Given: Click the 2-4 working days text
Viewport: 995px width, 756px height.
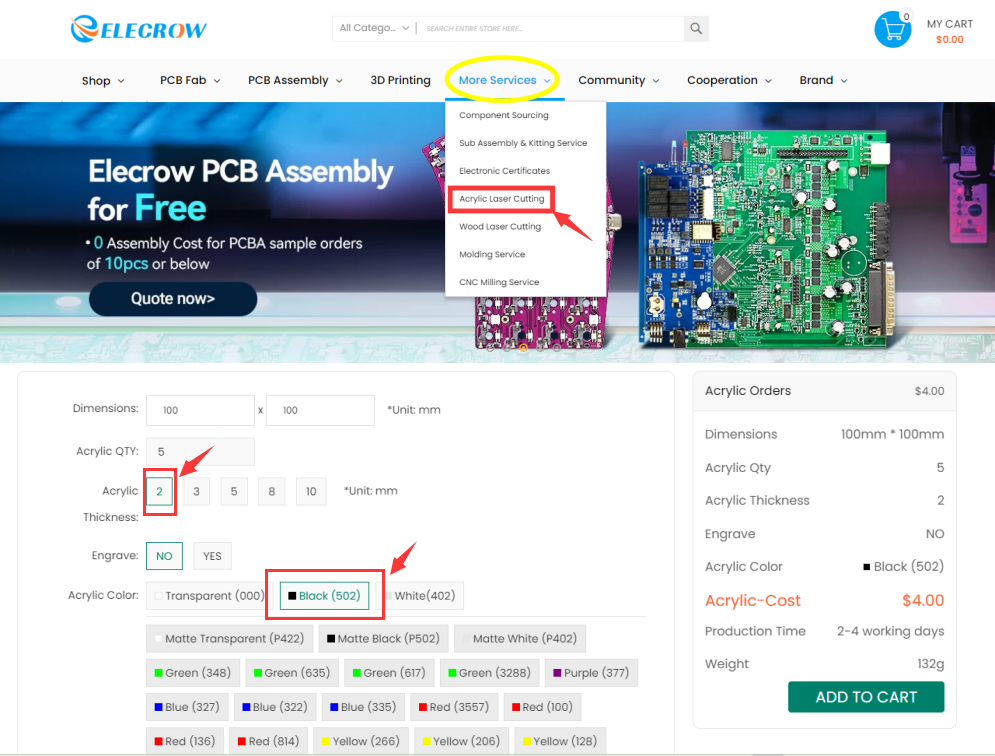Looking at the screenshot, I should pos(890,632).
